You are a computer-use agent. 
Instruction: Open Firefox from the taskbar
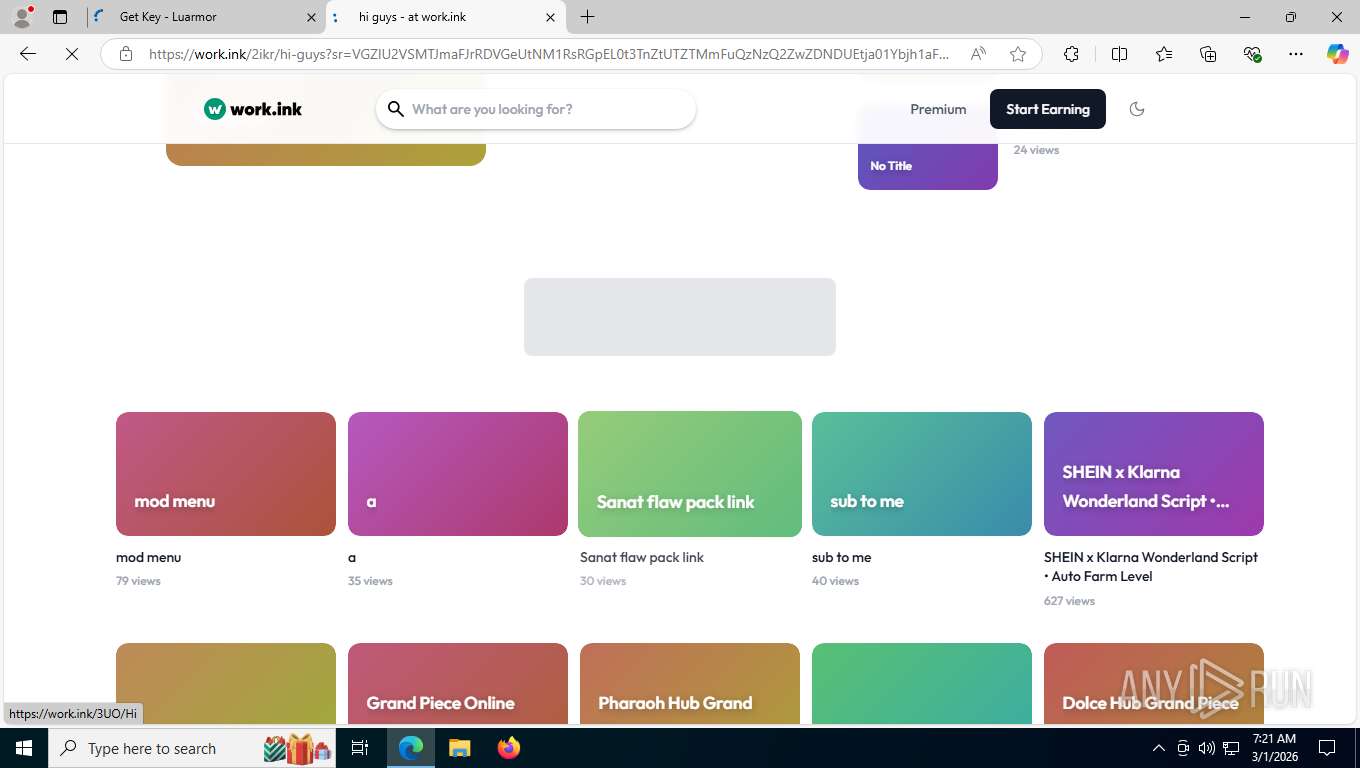point(509,748)
